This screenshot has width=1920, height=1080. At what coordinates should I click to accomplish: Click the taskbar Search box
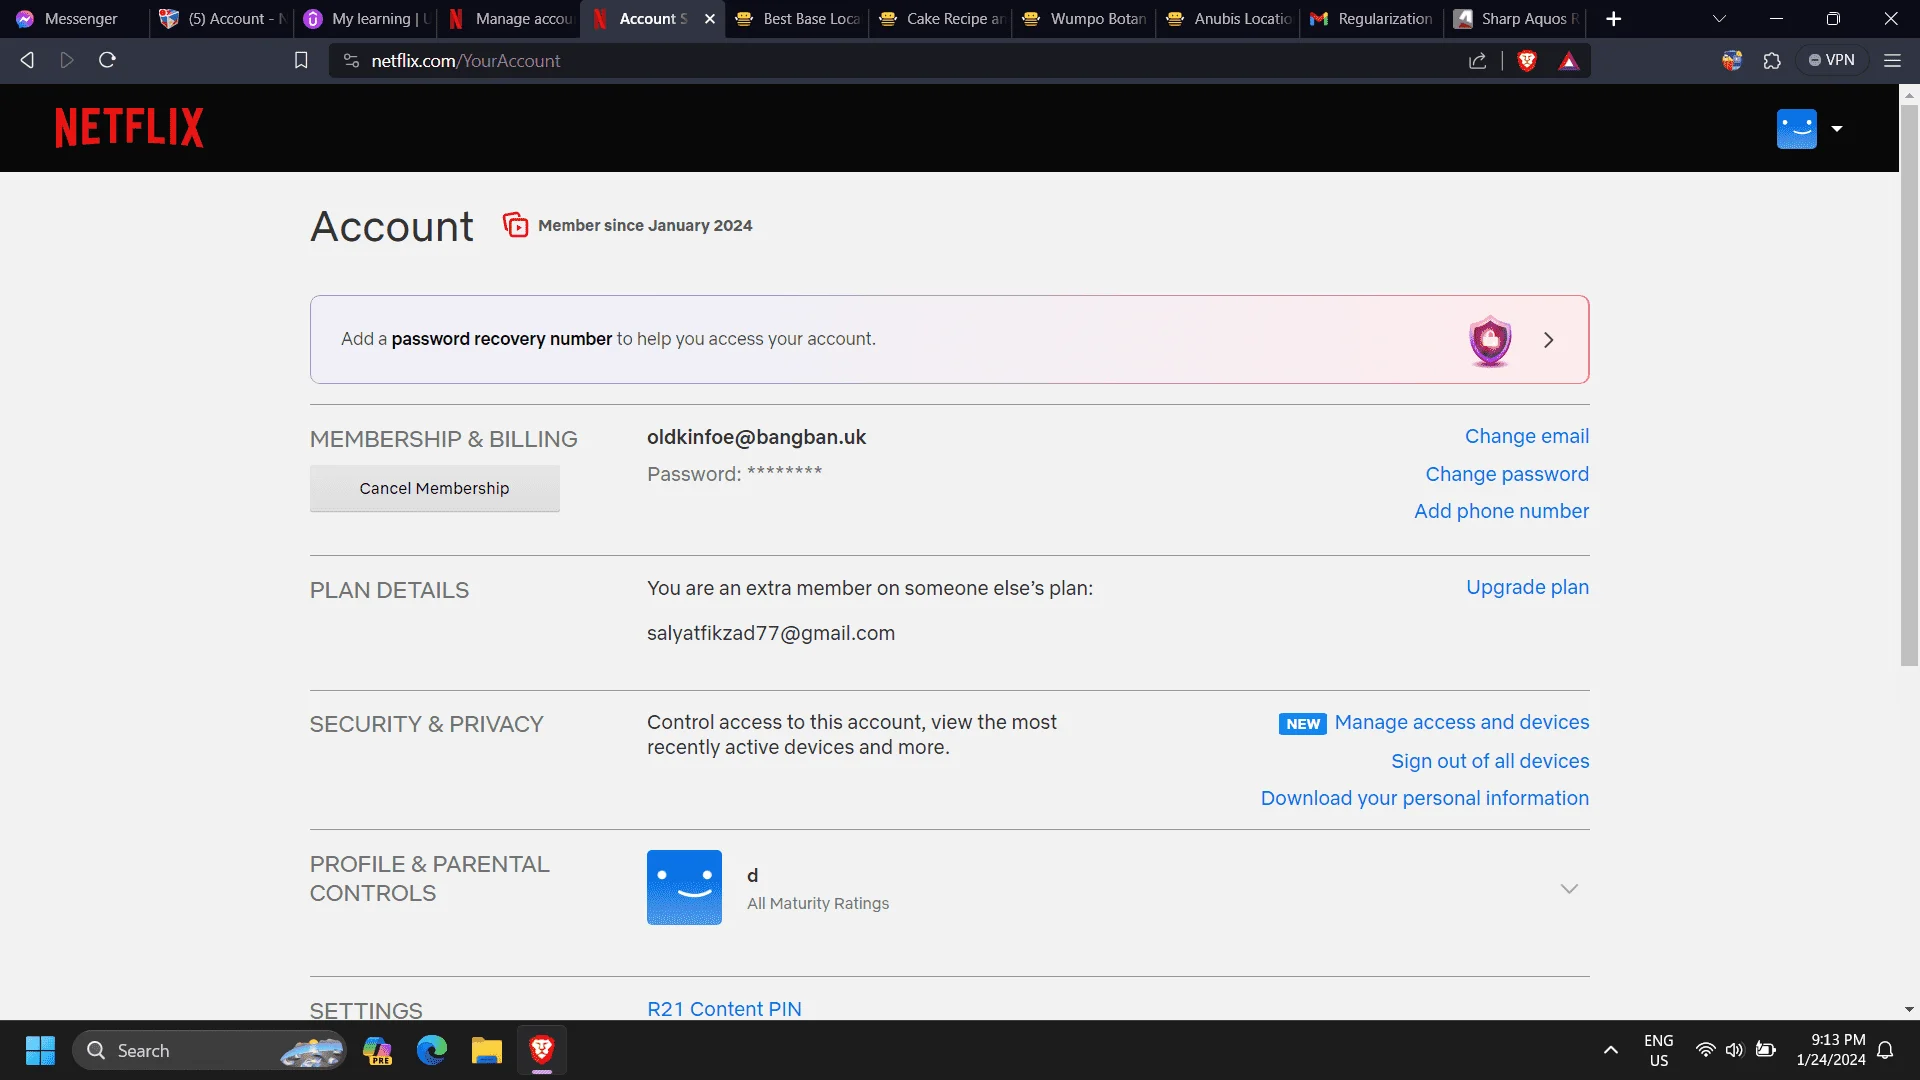210,1051
